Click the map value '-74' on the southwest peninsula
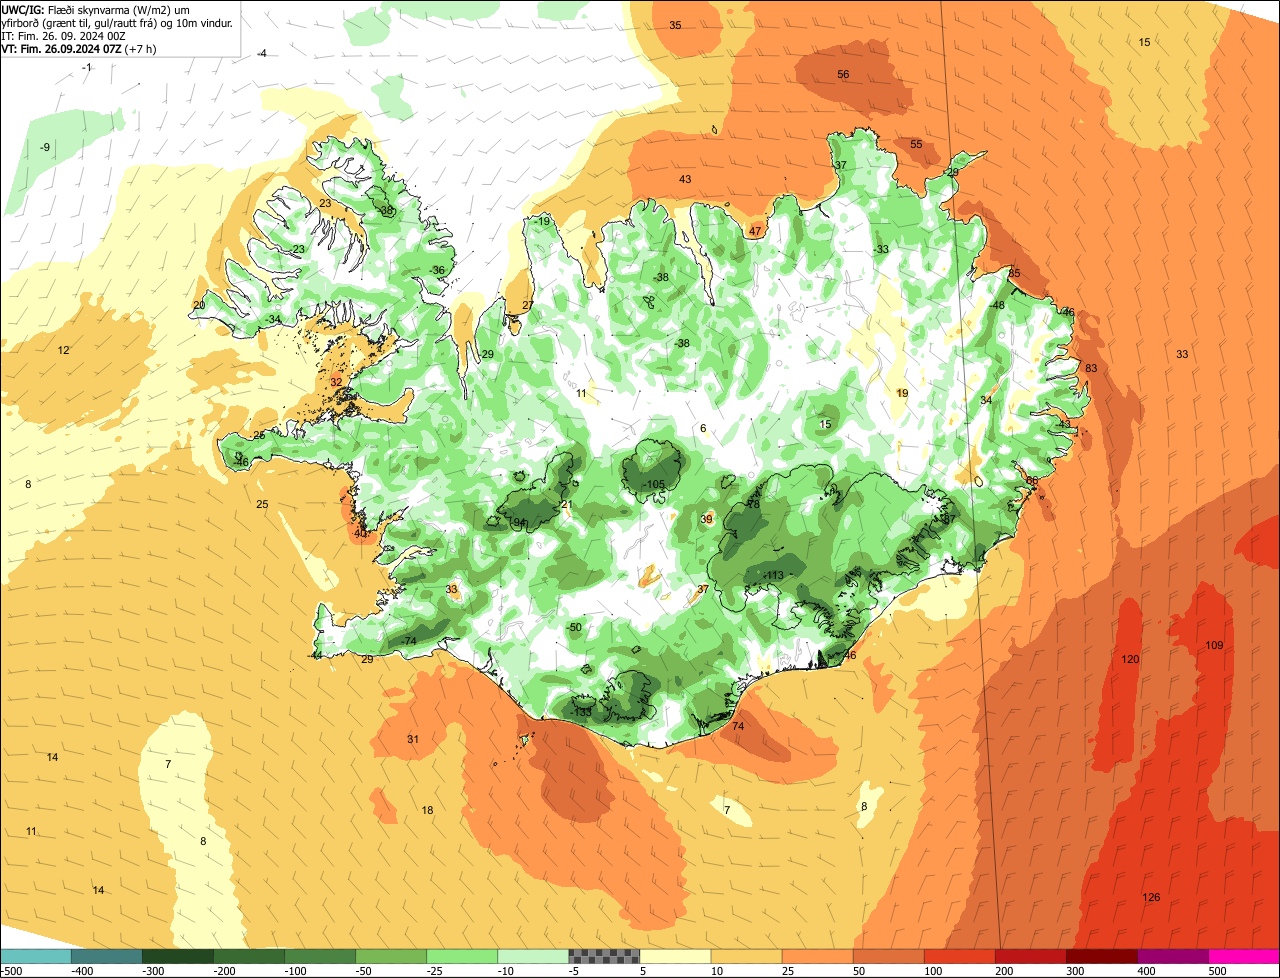Image resolution: width=1280 pixels, height=978 pixels. click(408, 641)
